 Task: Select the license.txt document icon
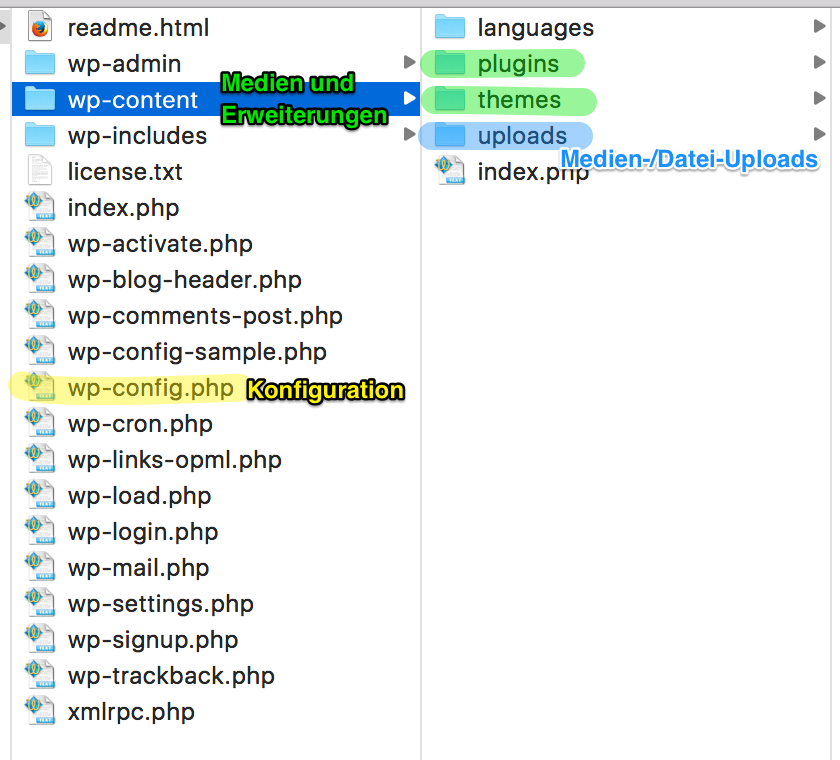38,171
